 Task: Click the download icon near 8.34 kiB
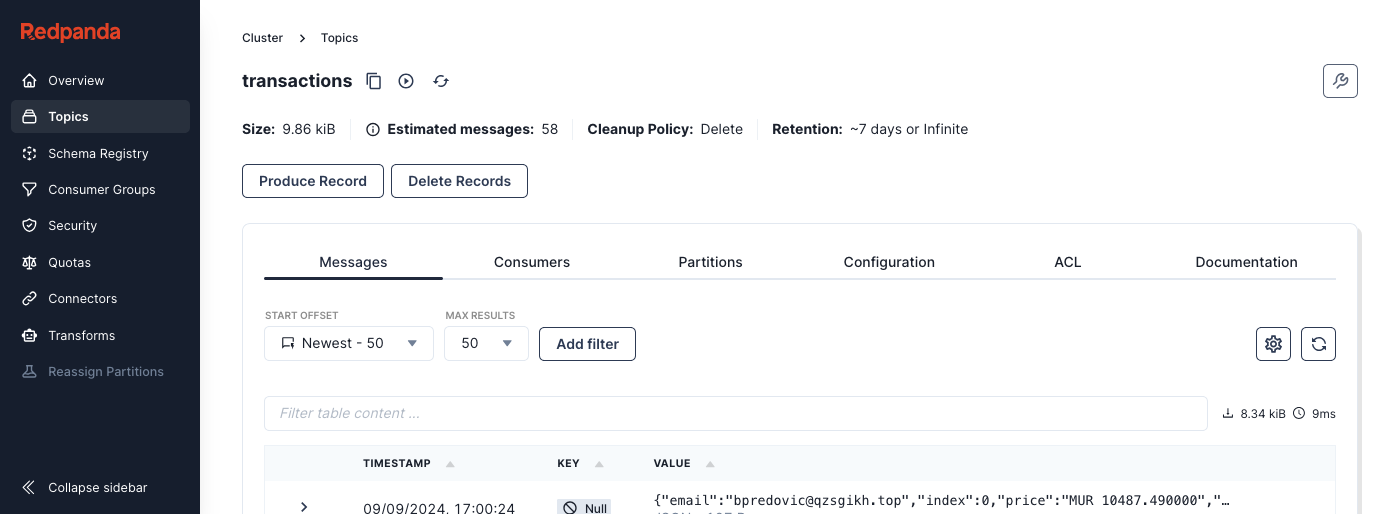(x=1228, y=413)
